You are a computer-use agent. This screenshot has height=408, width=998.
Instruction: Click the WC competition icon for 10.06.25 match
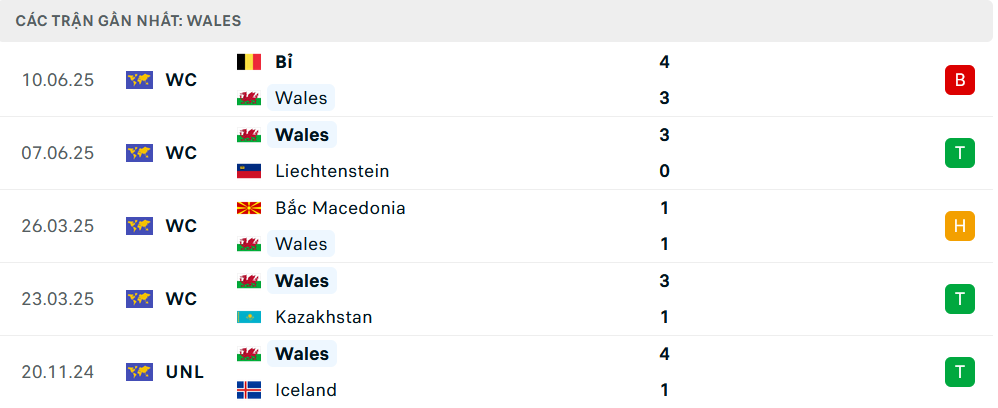click(x=139, y=80)
